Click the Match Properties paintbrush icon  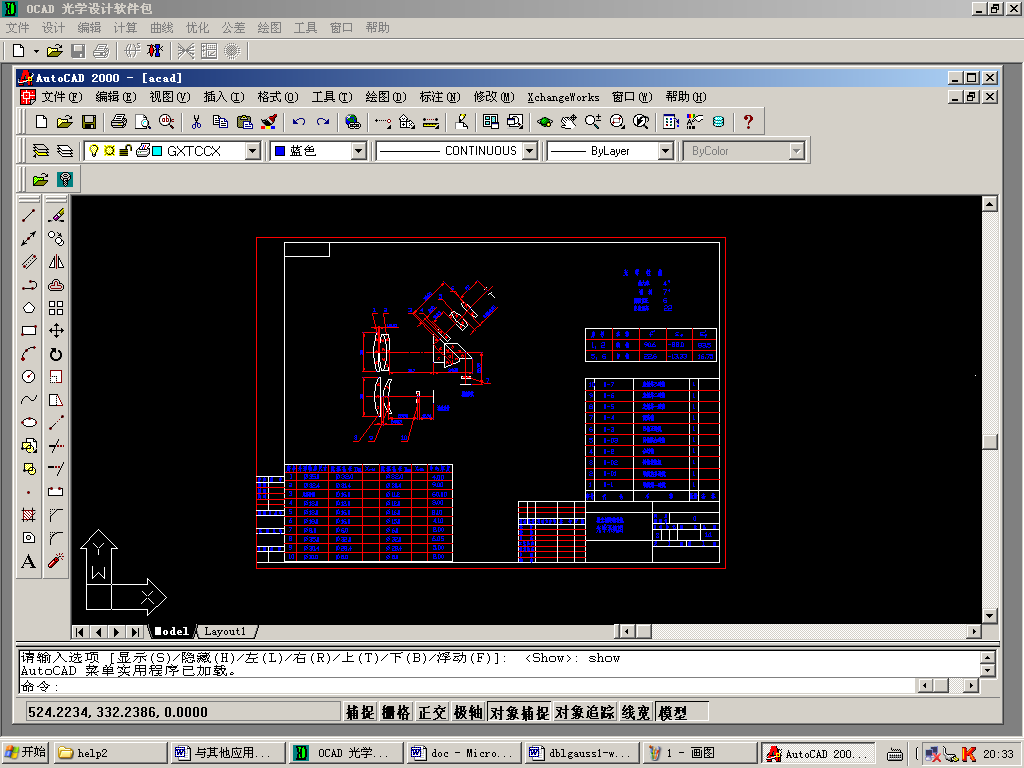(x=268, y=122)
